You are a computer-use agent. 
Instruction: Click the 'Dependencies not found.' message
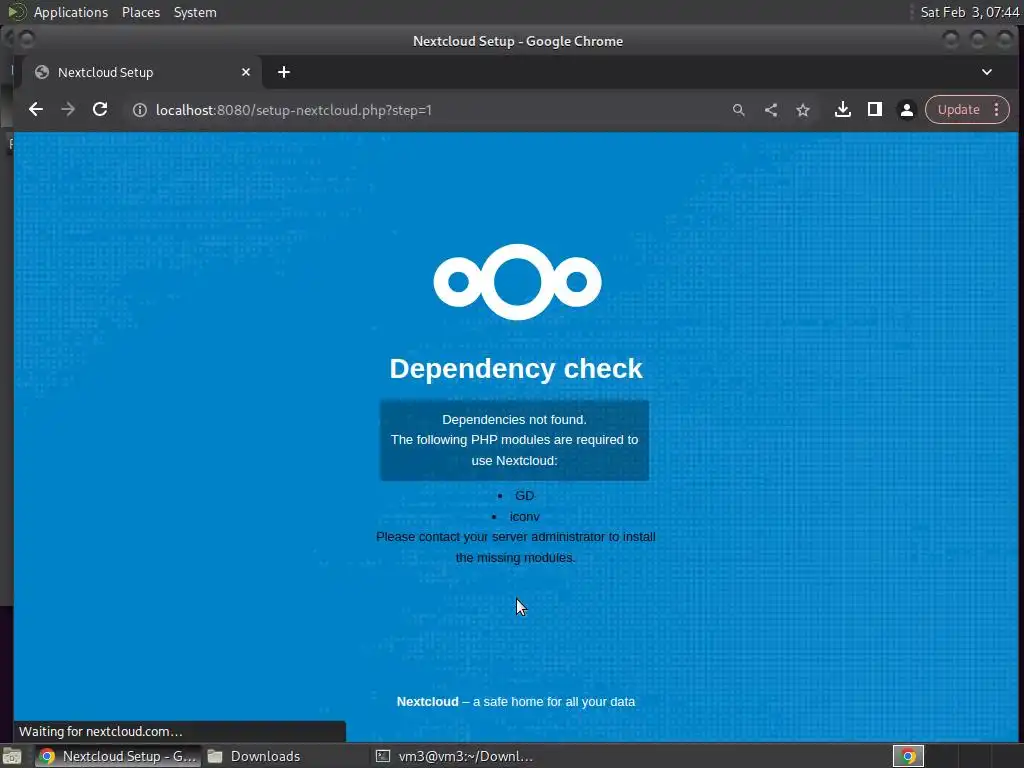(x=515, y=419)
